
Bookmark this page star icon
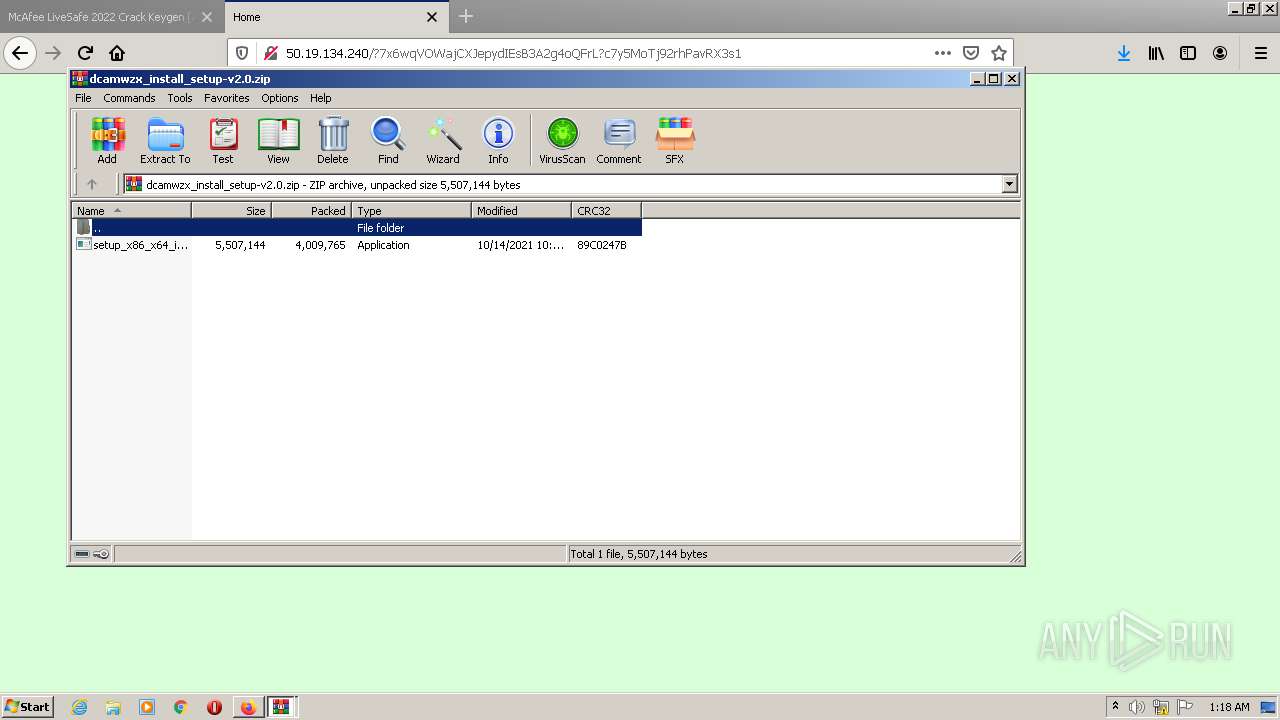(999, 53)
